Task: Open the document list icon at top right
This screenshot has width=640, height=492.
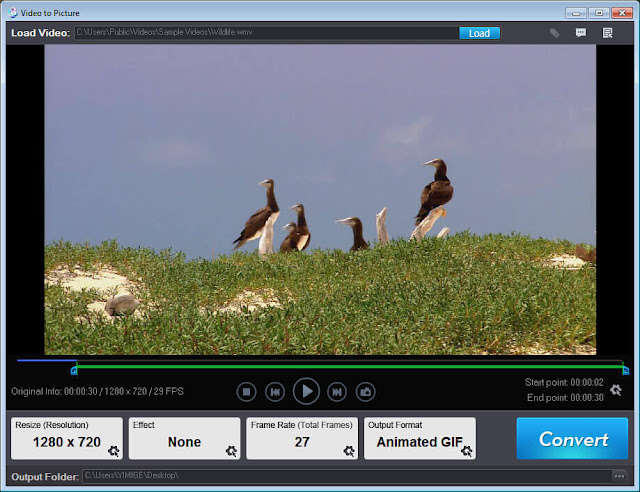Action: (607, 33)
